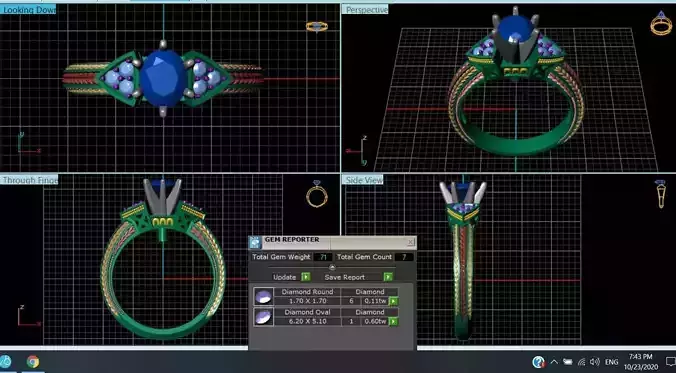The image size is (676, 373).
Task: Click the Looking Down viewport label
Action: [x=28, y=9]
